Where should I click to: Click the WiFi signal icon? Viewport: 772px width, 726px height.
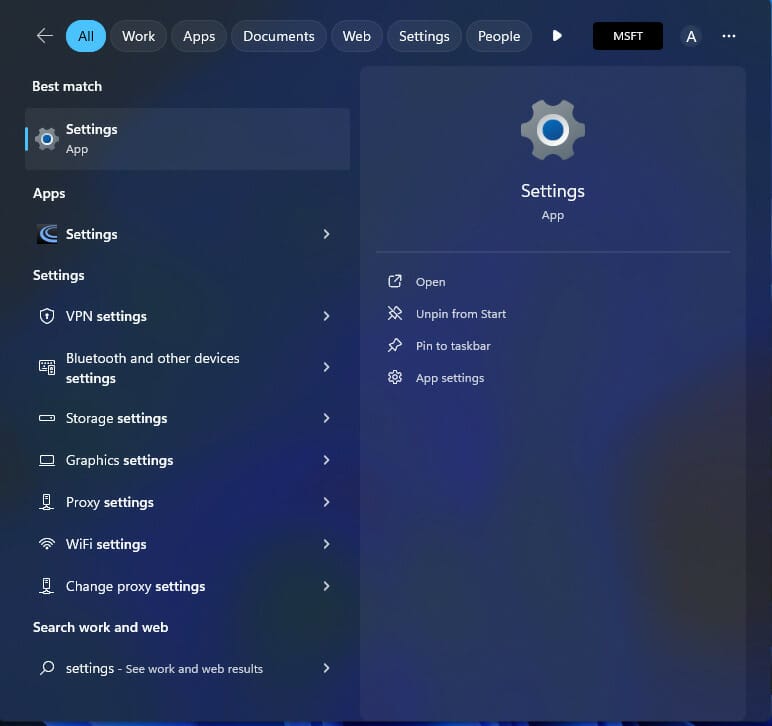47,544
